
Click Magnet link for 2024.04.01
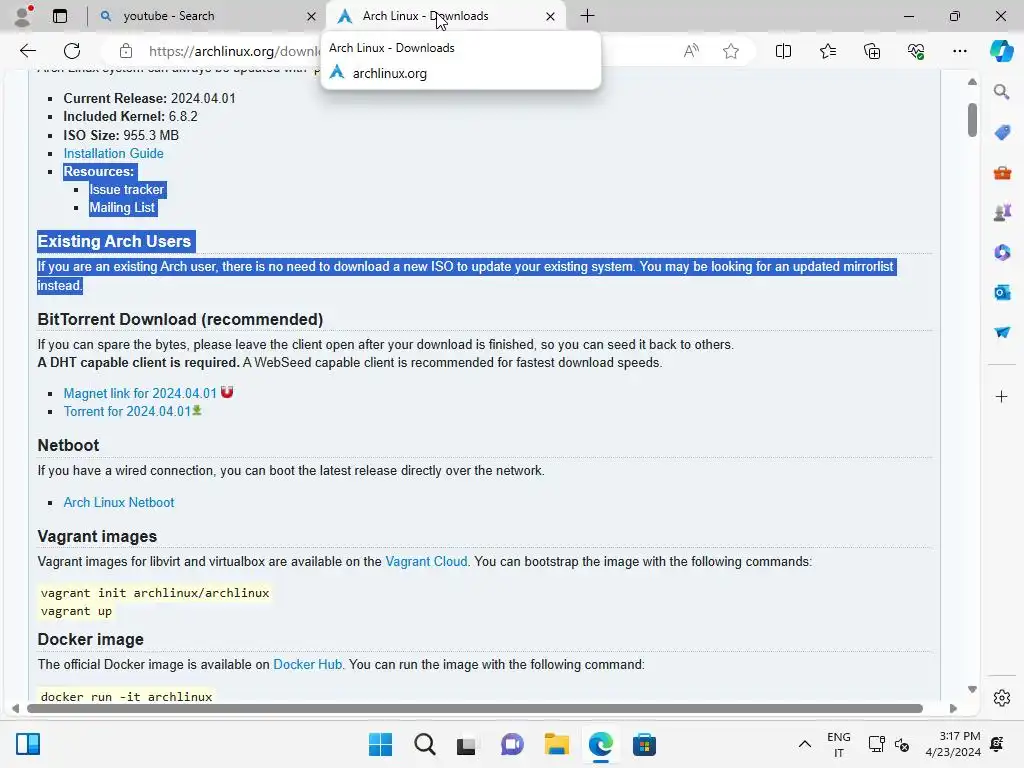[140, 393]
